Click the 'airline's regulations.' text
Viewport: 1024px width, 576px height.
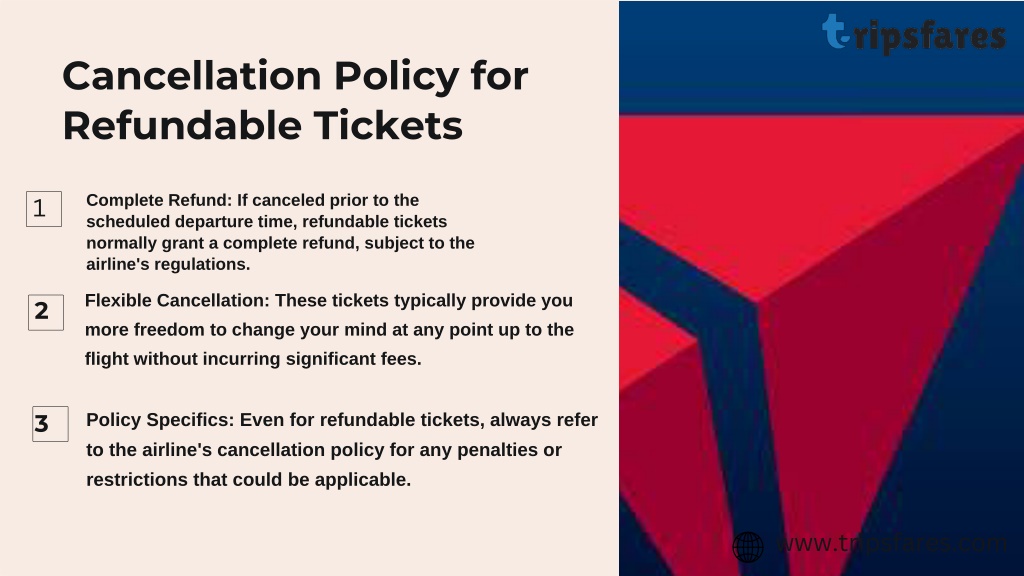click(168, 264)
